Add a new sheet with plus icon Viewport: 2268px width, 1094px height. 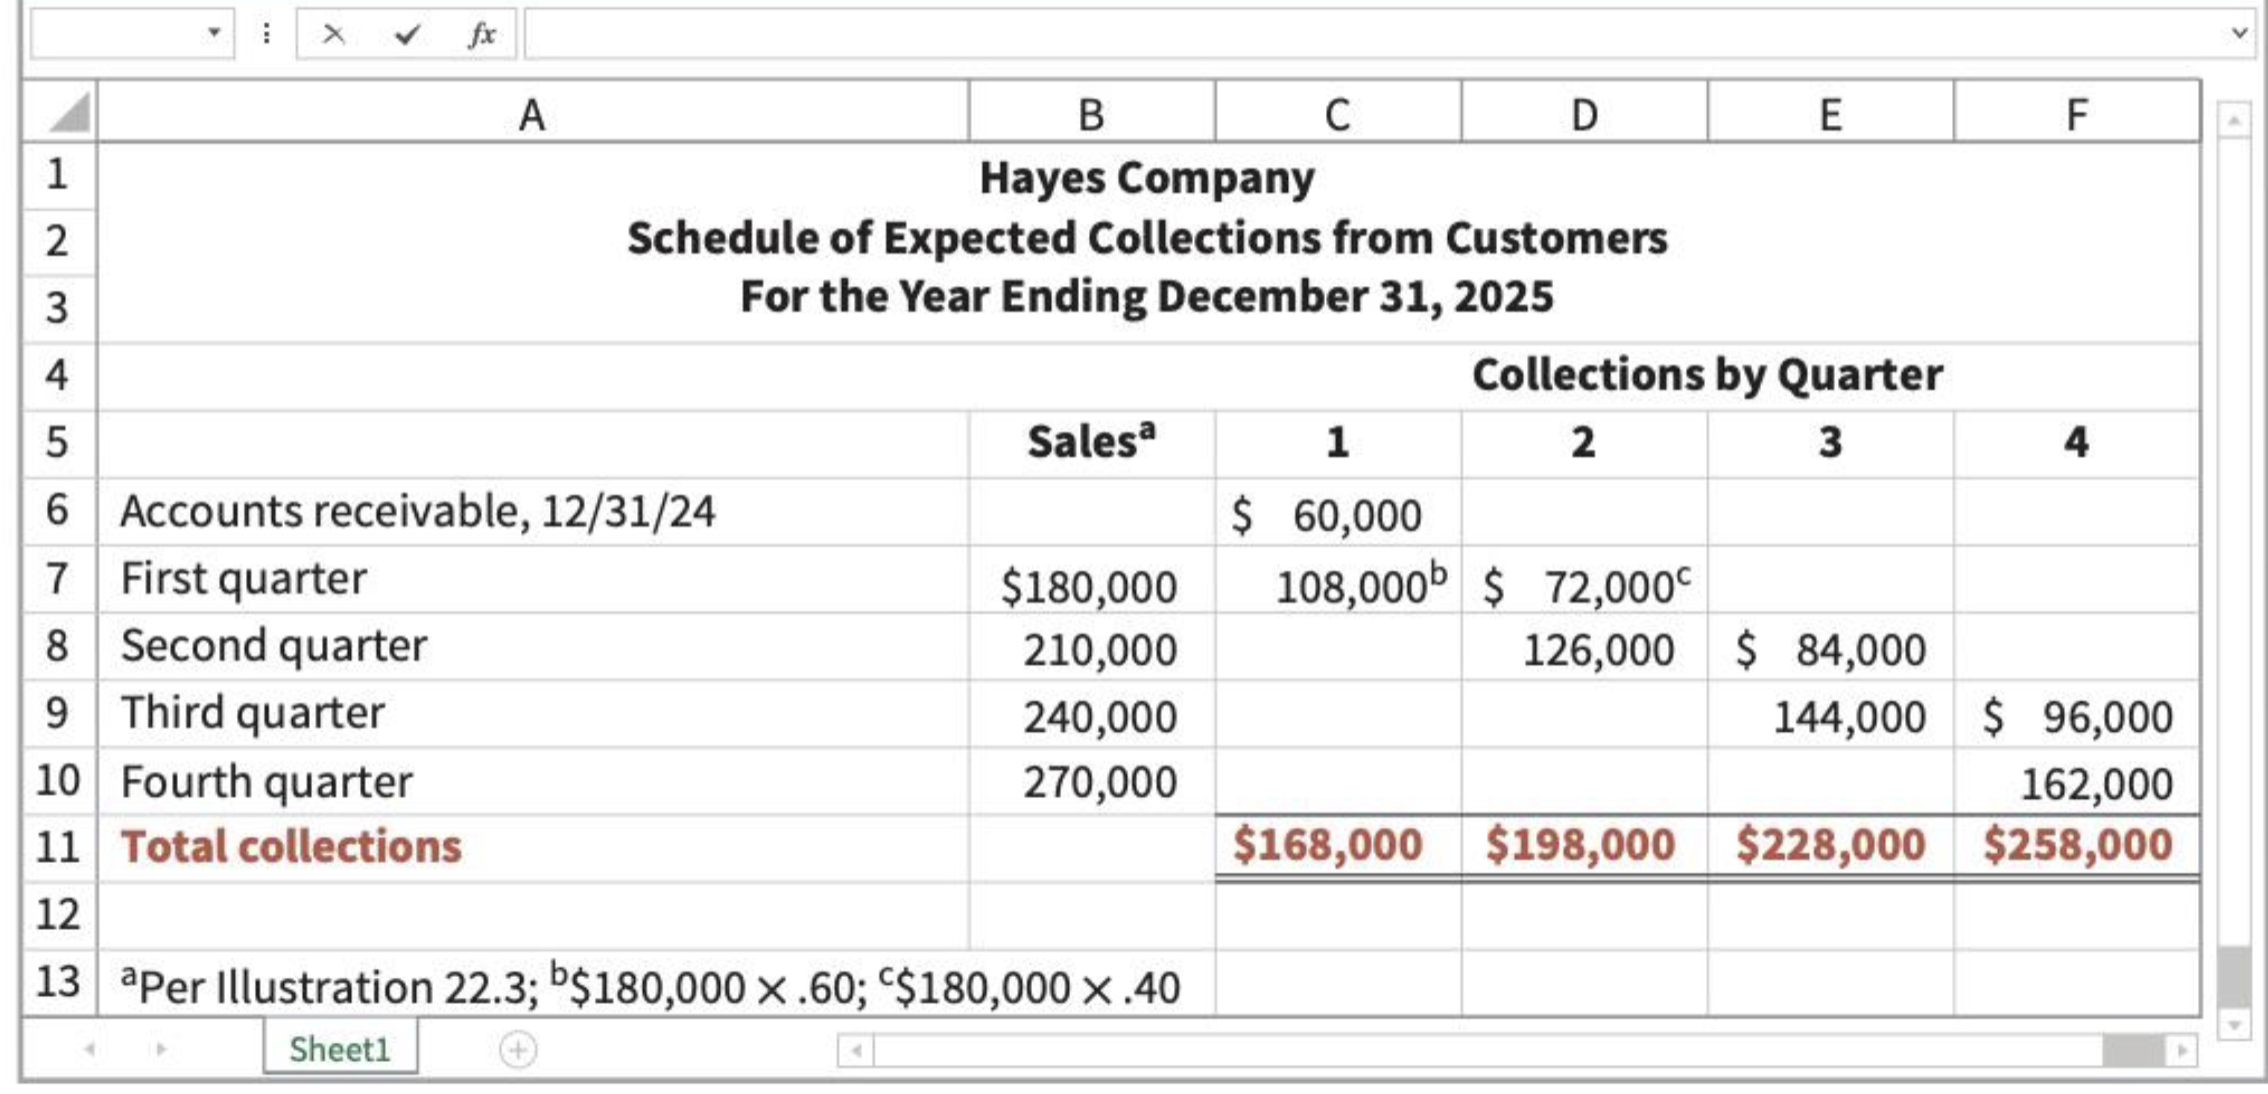coord(518,1050)
